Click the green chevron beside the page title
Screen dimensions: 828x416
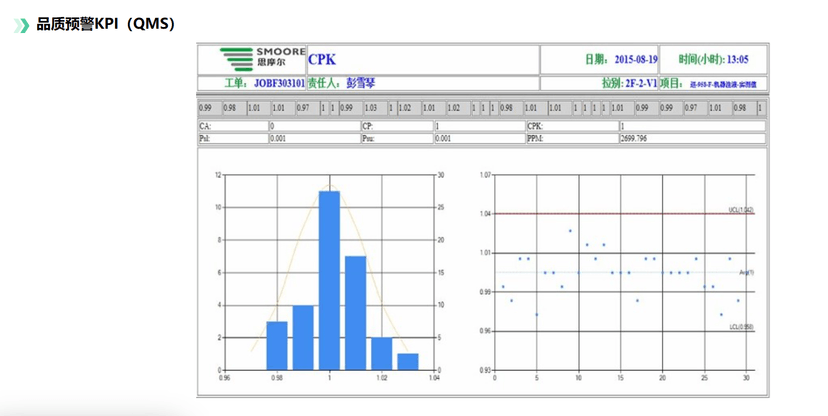21,23
